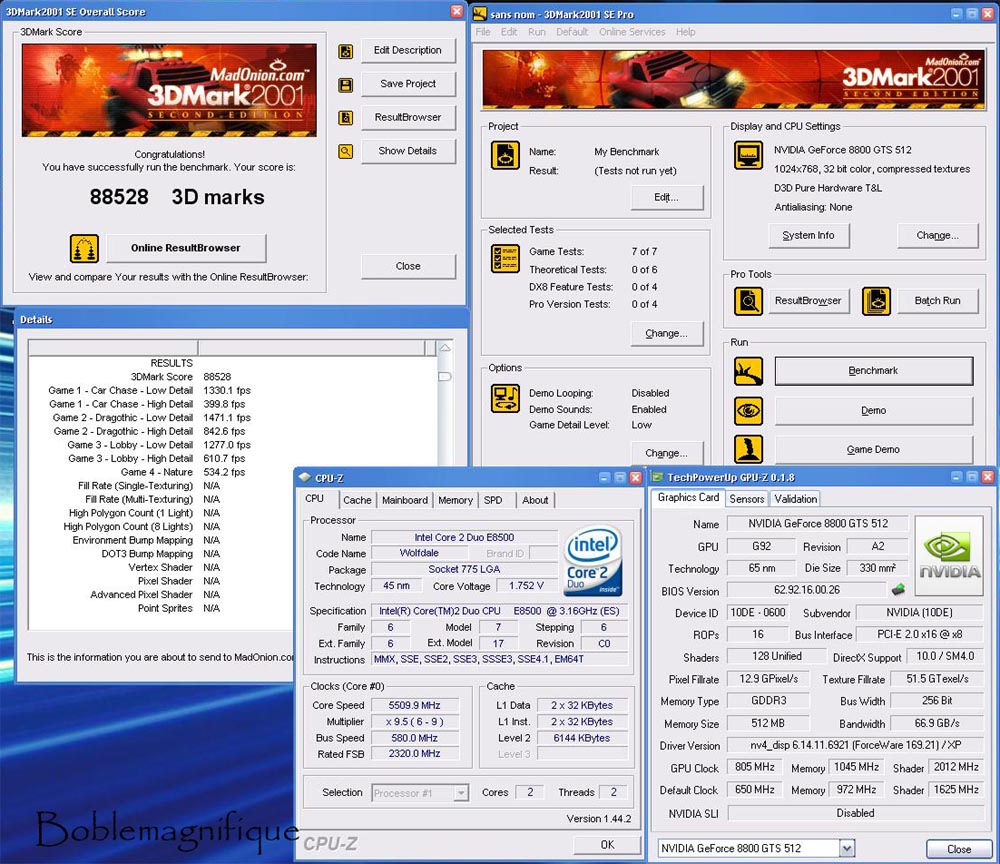
Task: Switch to Sensors tab in GPU-Z
Action: (x=746, y=499)
